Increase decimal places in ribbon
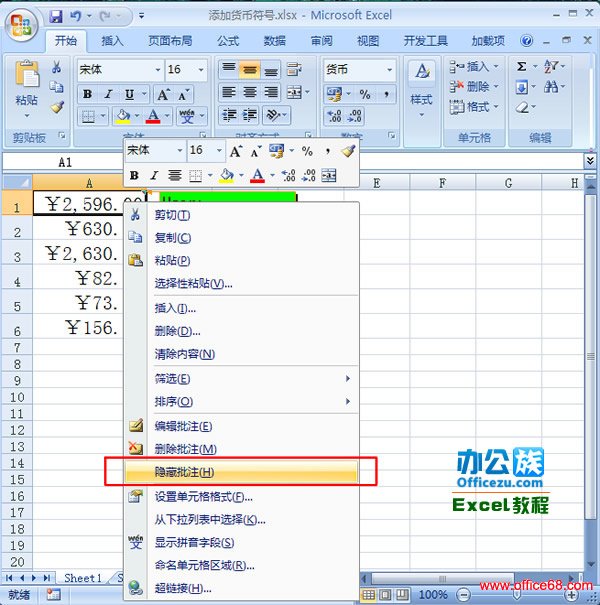This screenshot has width=600, height=605. coord(334,116)
